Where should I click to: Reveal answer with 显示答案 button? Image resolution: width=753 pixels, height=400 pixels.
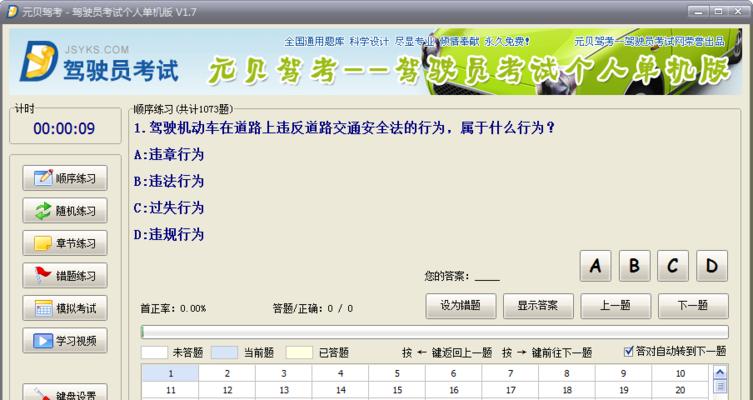click(x=538, y=306)
